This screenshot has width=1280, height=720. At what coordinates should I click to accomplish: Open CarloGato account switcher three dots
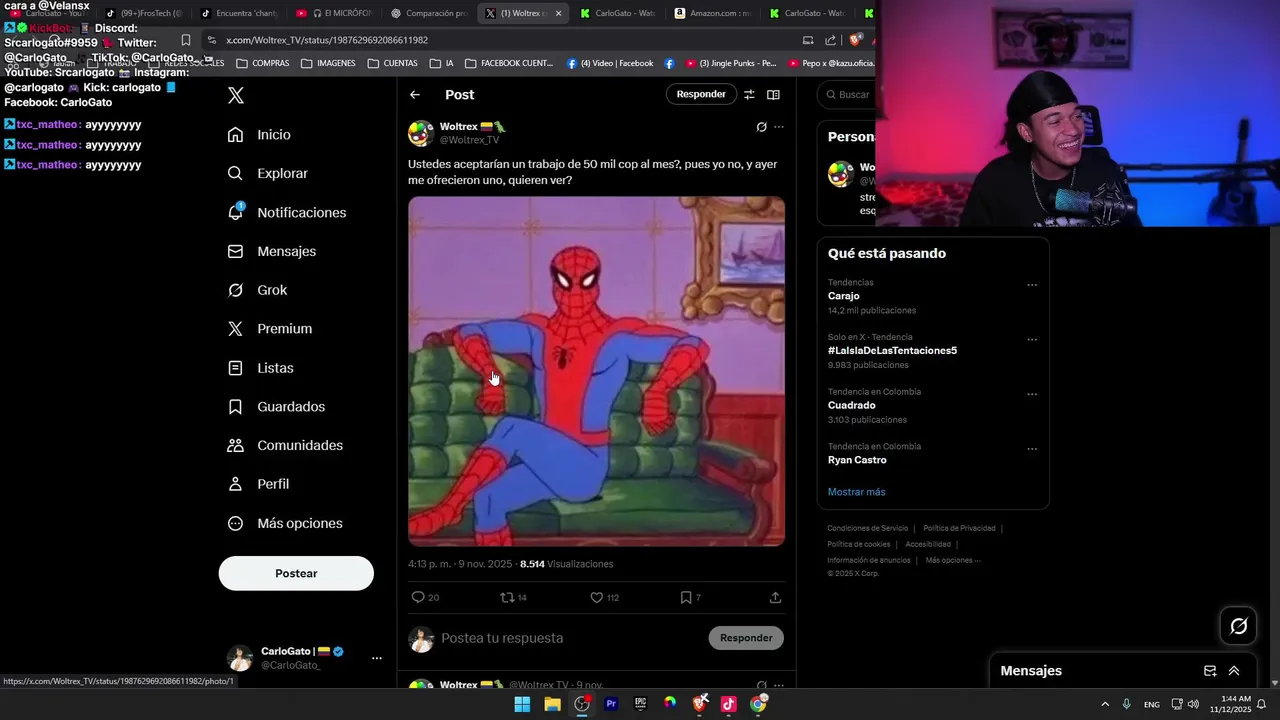tap(377, 658)
